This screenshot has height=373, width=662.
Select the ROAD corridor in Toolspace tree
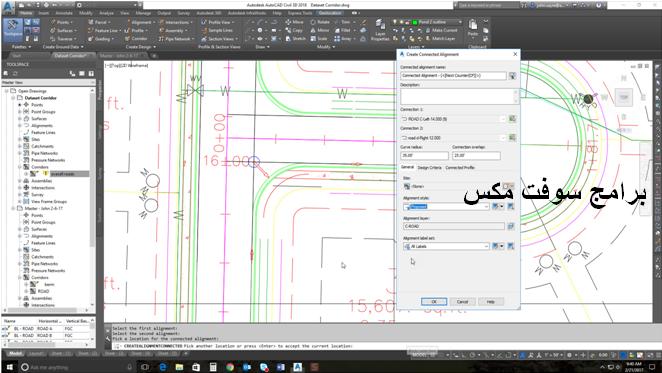[43, 291]
